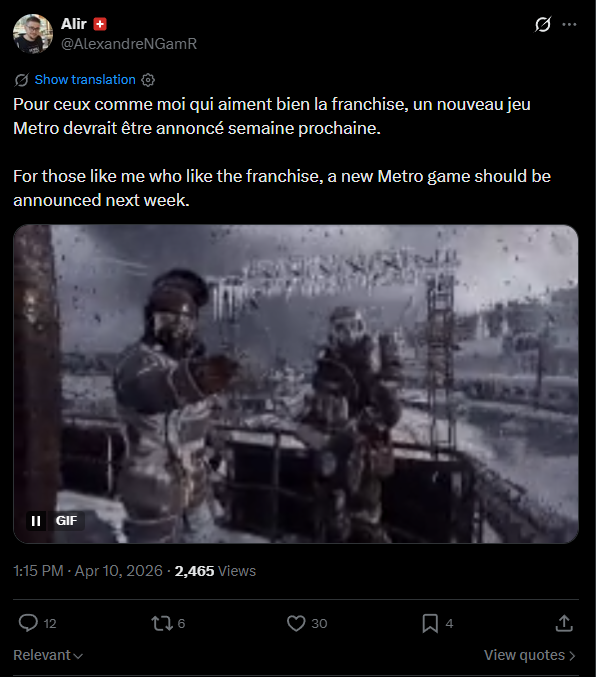Click Show translation link
This screenshot has width=596, height=677.
coord(85,79)
